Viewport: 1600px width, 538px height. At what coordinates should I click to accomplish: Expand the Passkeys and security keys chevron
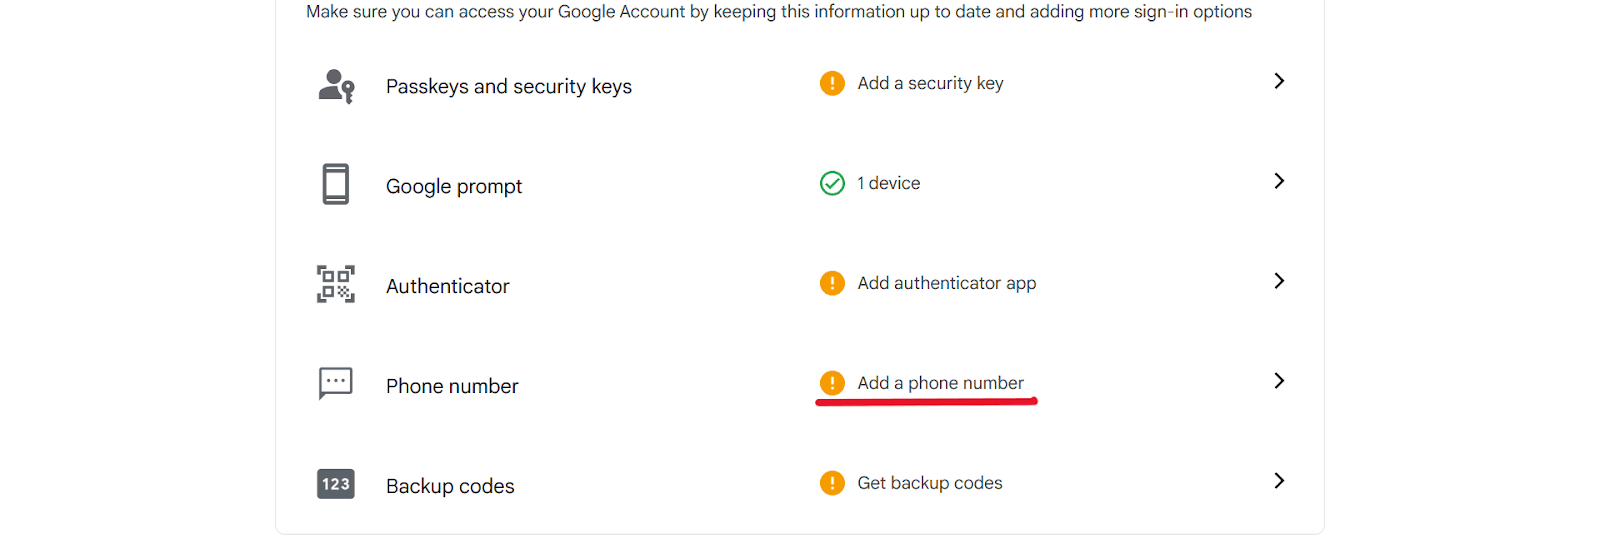1279,81
